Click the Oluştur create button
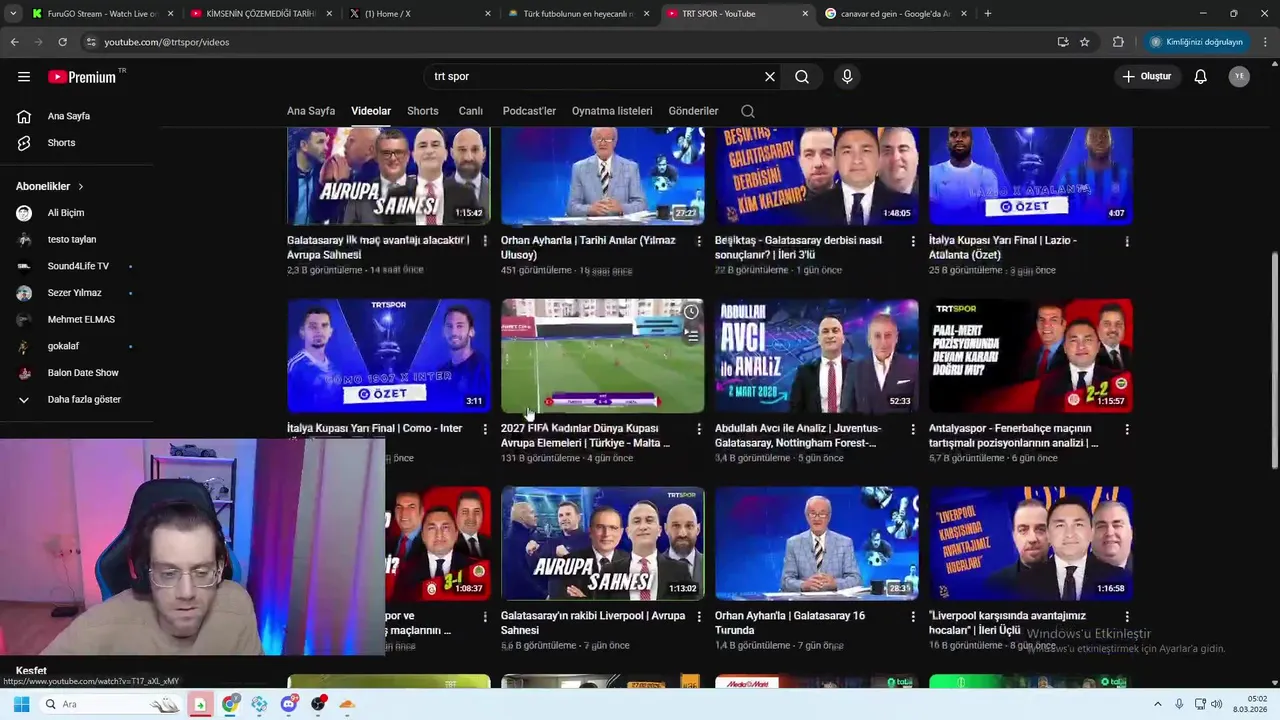The image size is (1280, 720). point(1146,77)
